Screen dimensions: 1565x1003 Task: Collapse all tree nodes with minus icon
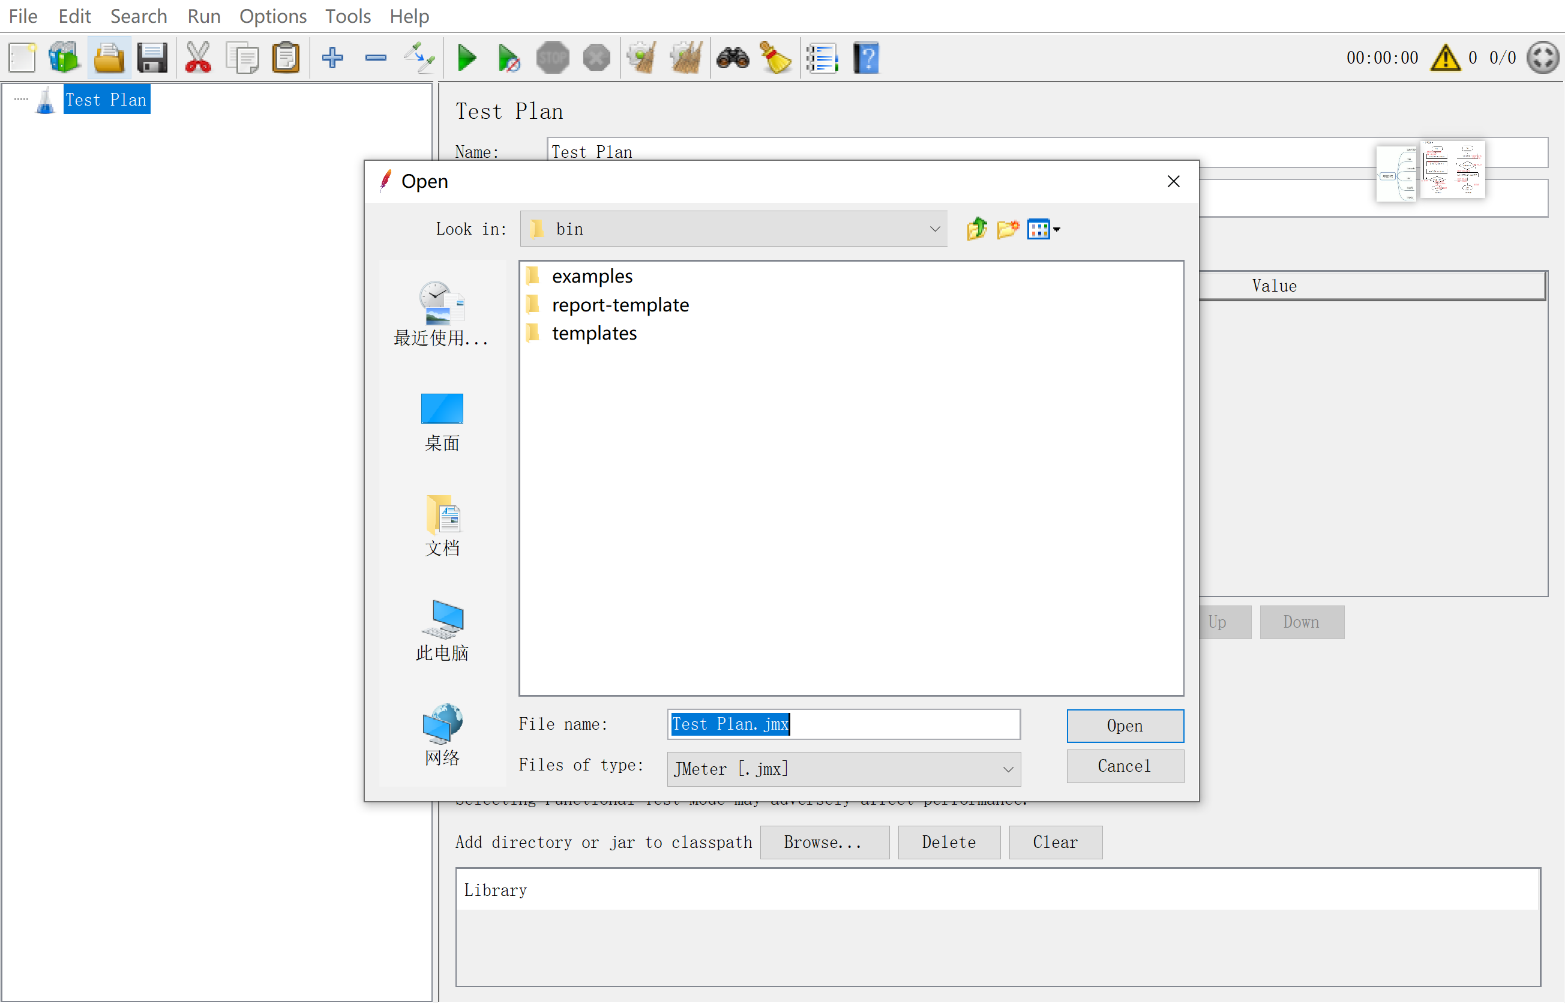click(375, 57)
